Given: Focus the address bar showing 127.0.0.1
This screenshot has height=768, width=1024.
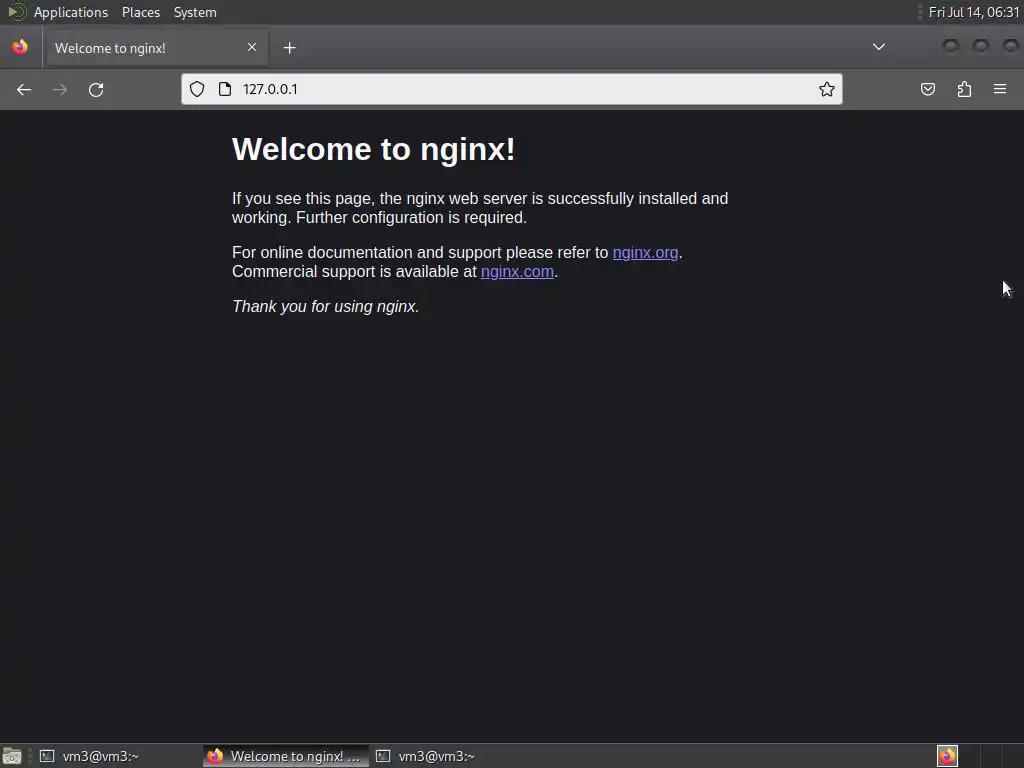Looking at the screenshot, I should click(511, 89).
